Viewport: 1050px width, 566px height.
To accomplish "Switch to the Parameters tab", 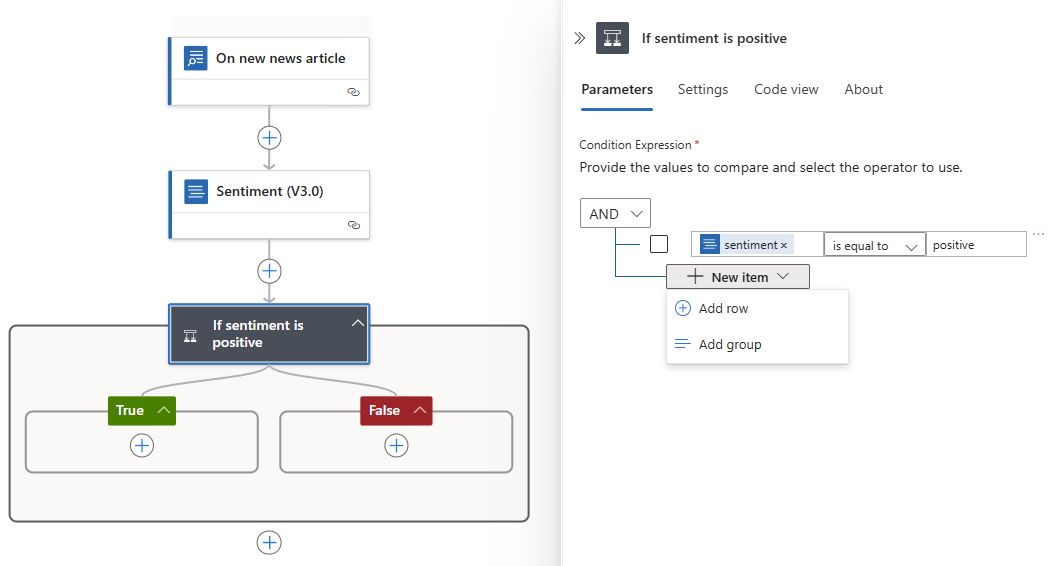I will pos(617,90).
